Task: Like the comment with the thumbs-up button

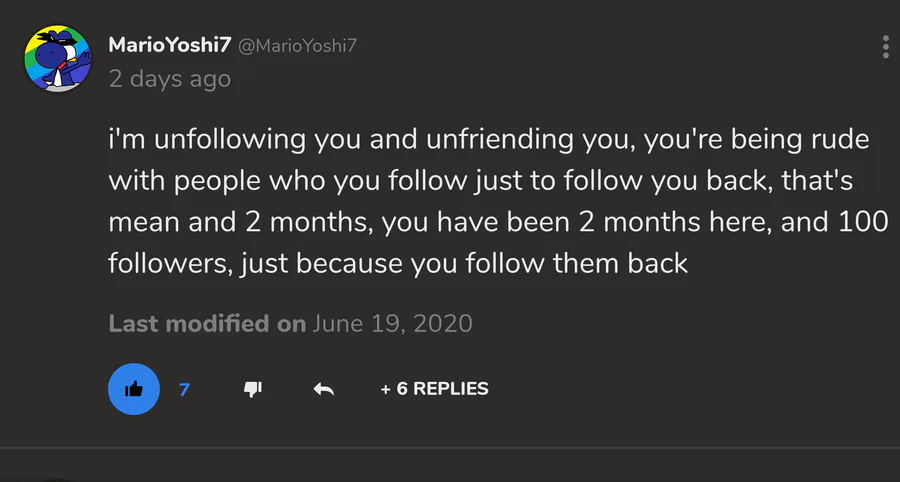Action: click(133, 389)
